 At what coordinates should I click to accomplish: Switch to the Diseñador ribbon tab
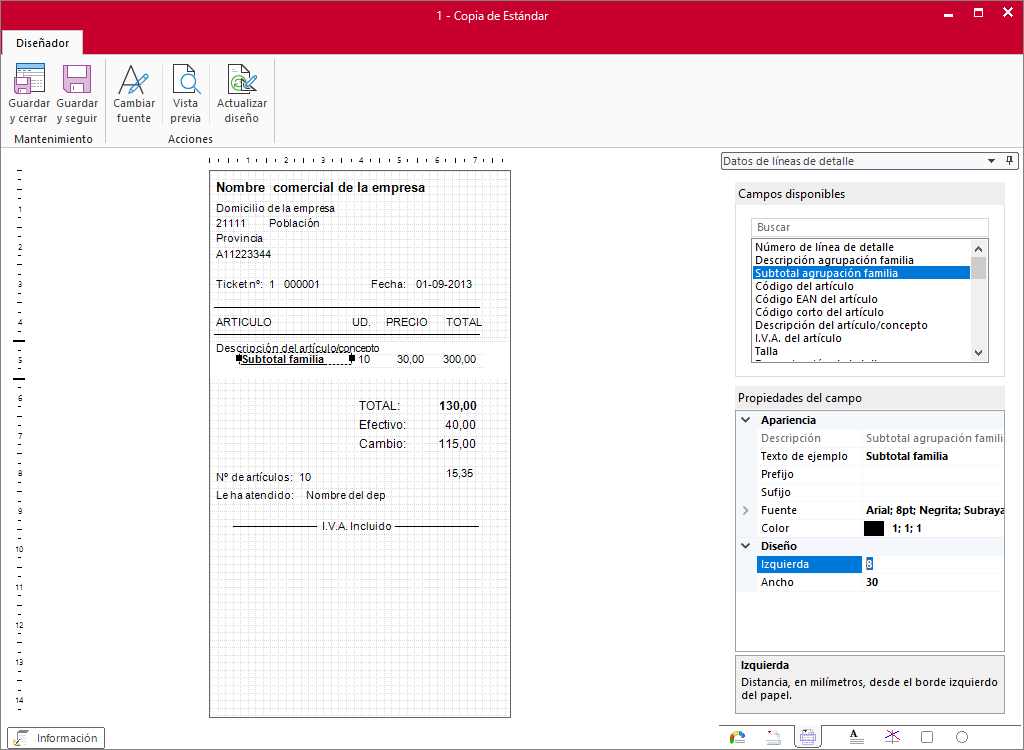click(42, 43)
